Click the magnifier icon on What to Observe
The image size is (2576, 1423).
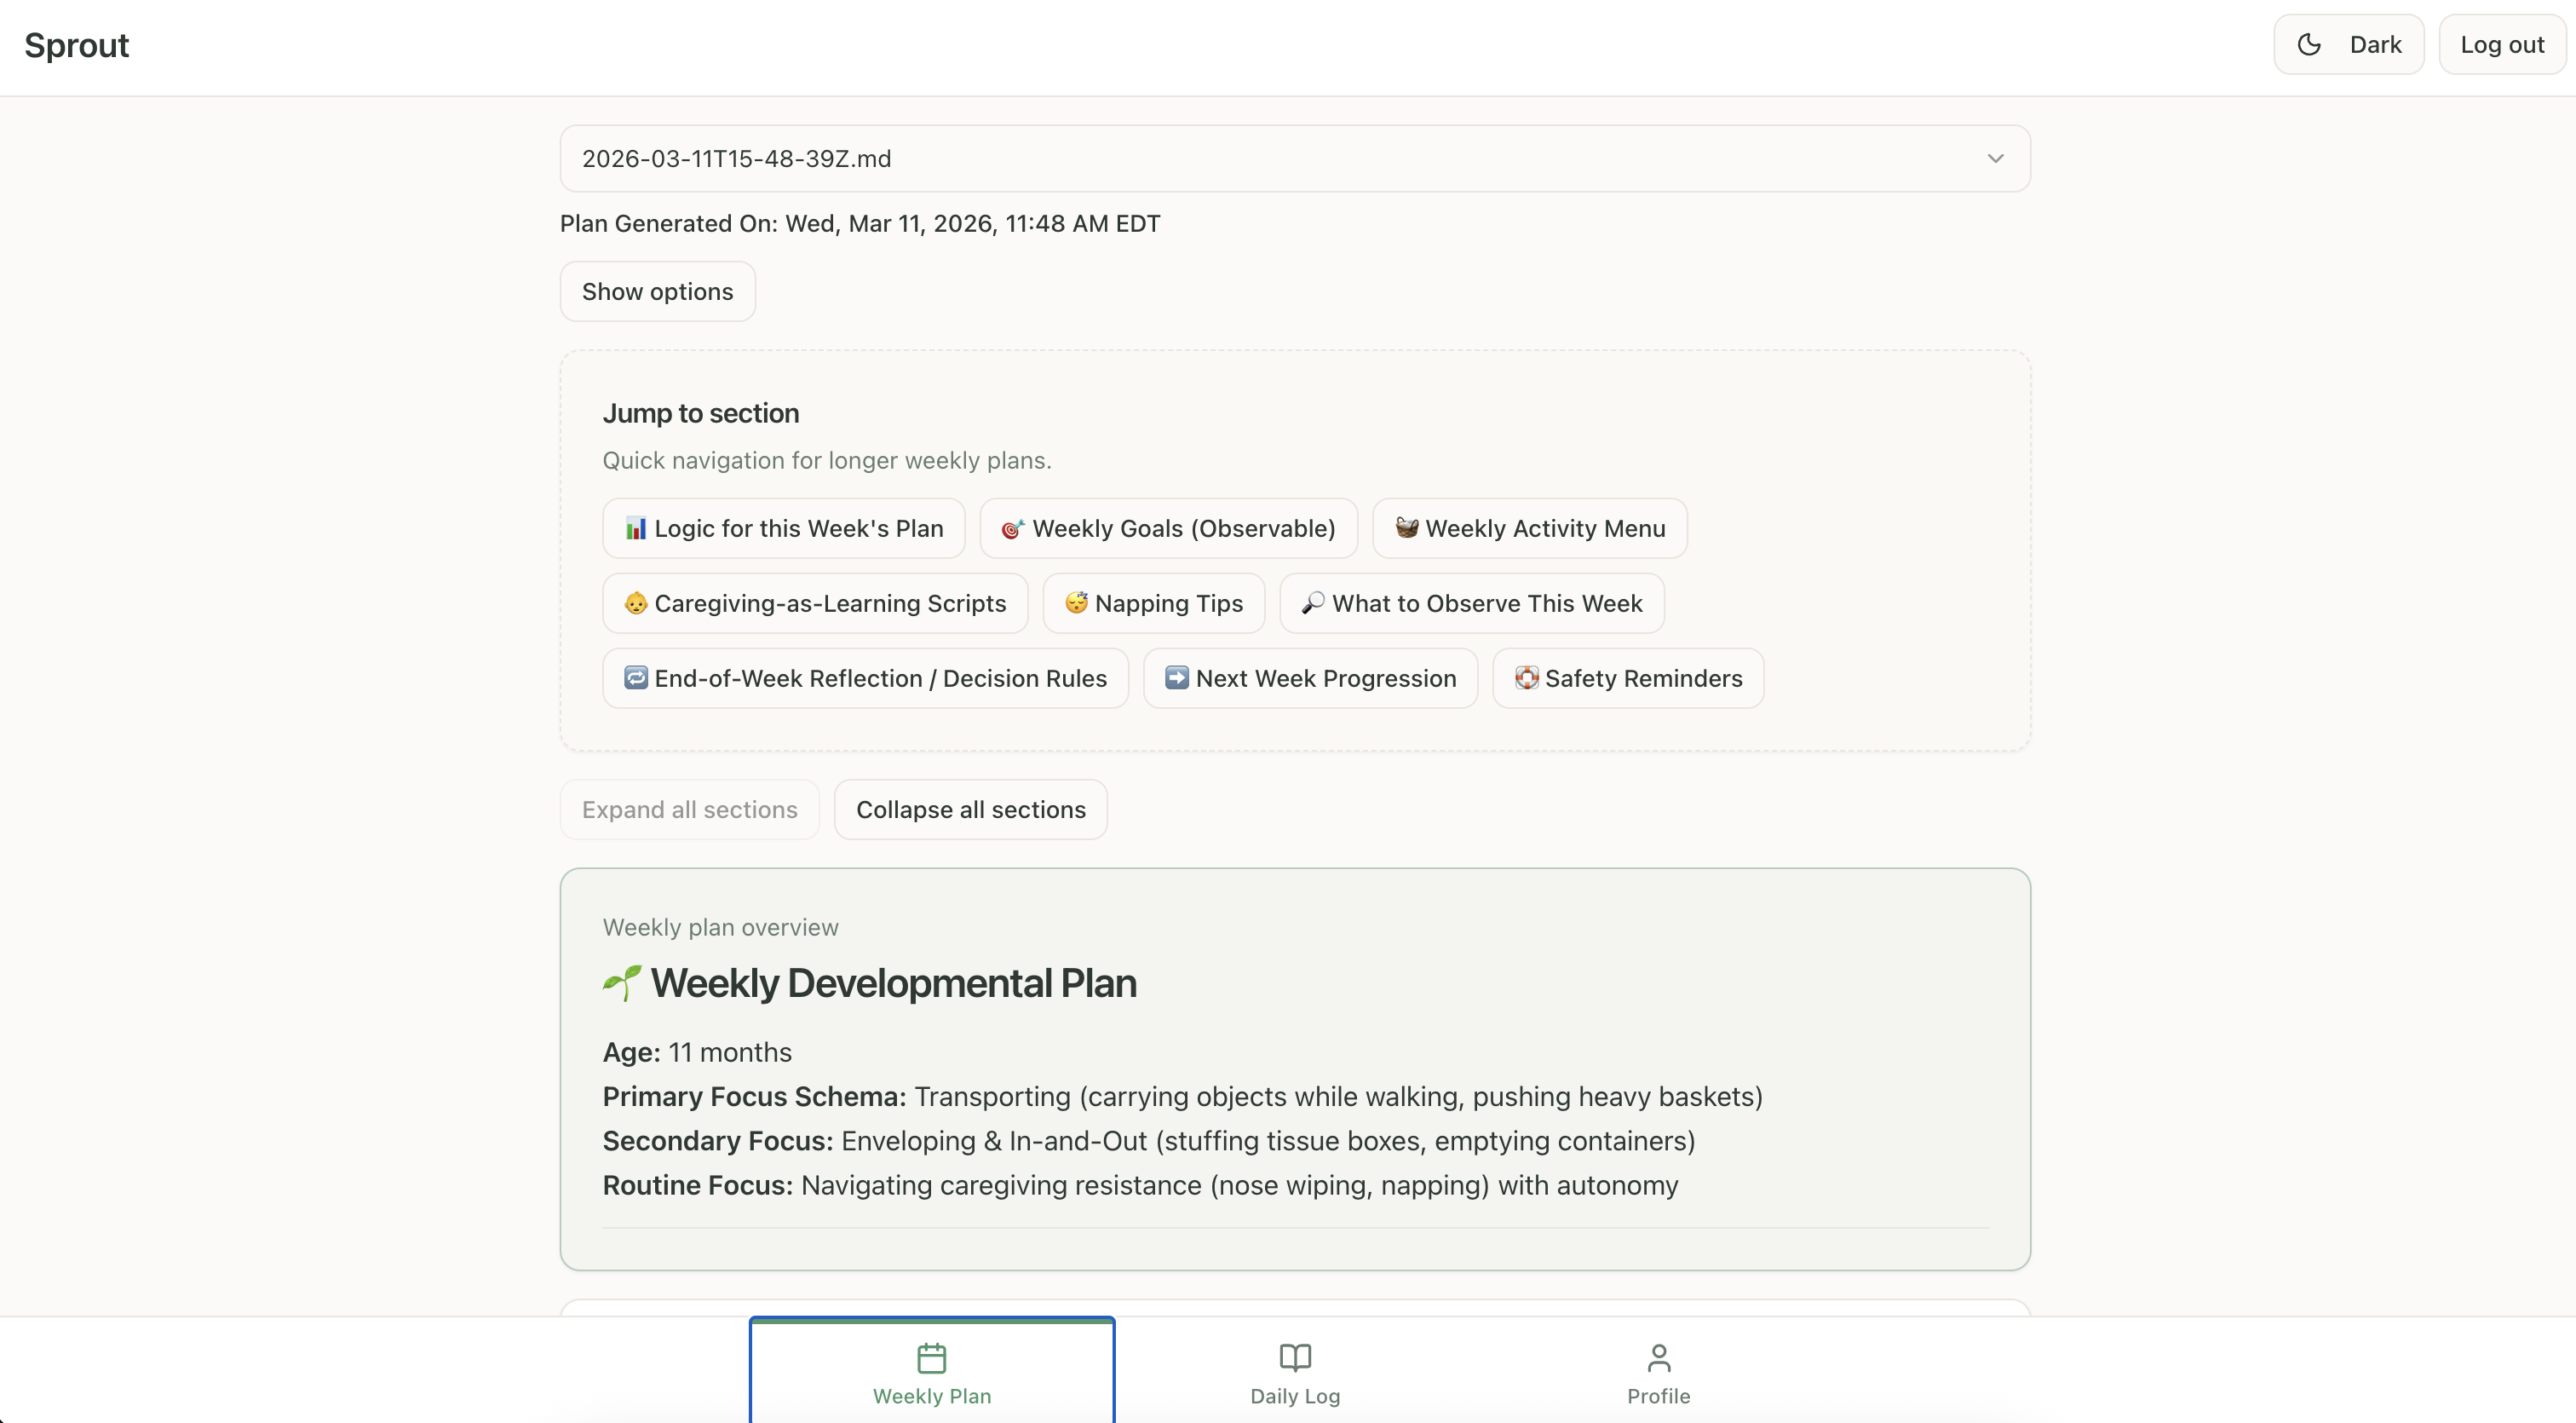pyautogui.click(x=1313, y=603)
